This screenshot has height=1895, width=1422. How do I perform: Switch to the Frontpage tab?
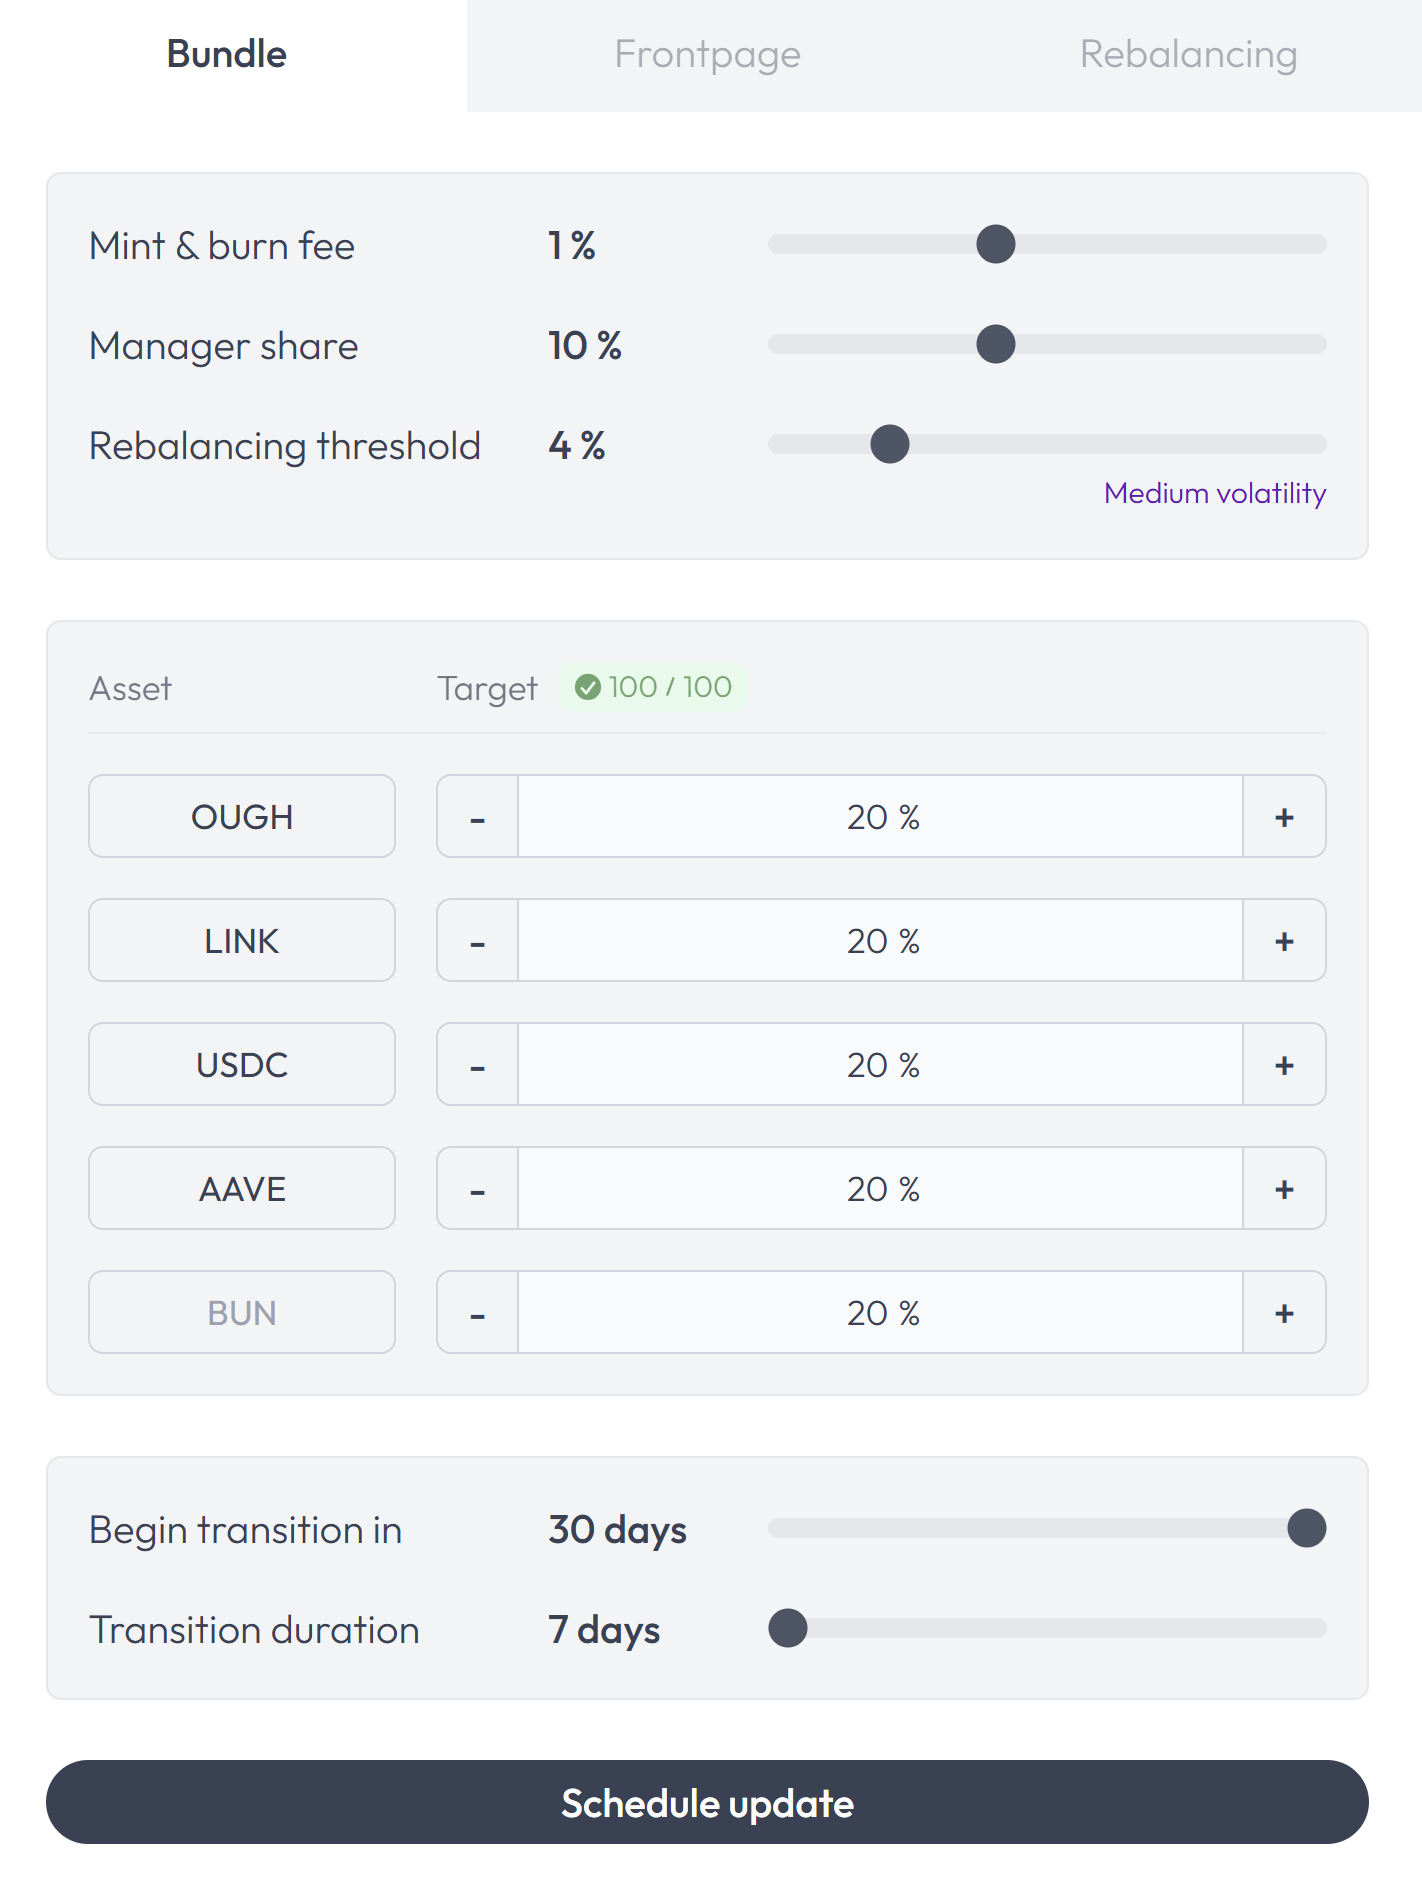pyautogui.click(x=707, y=55)
